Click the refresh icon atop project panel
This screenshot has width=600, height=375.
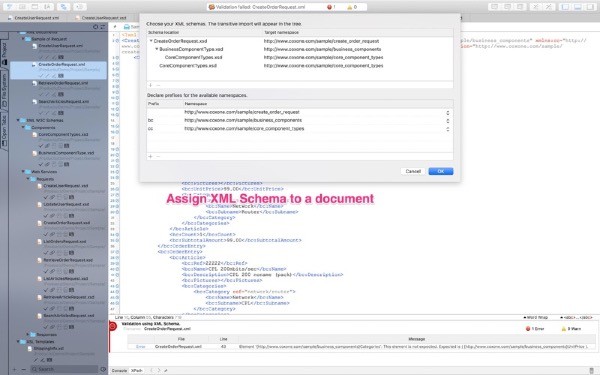click(95, 27)
